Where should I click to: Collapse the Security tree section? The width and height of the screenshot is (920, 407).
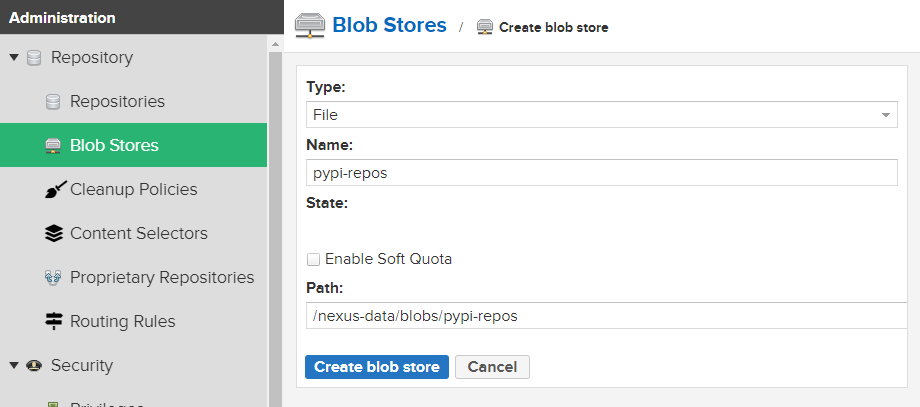[x=14, y=365]
